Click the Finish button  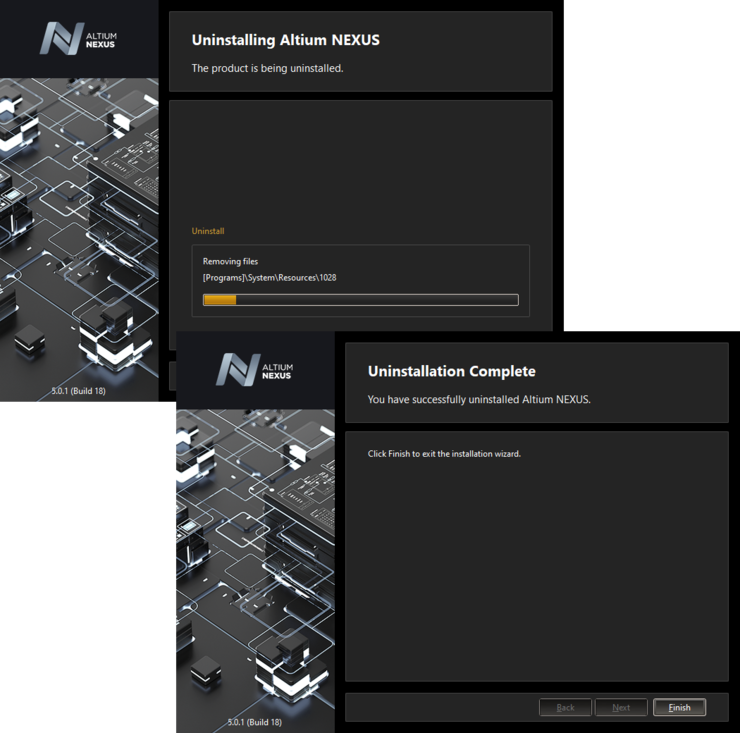pyautogui.click(x=679, y=707)
